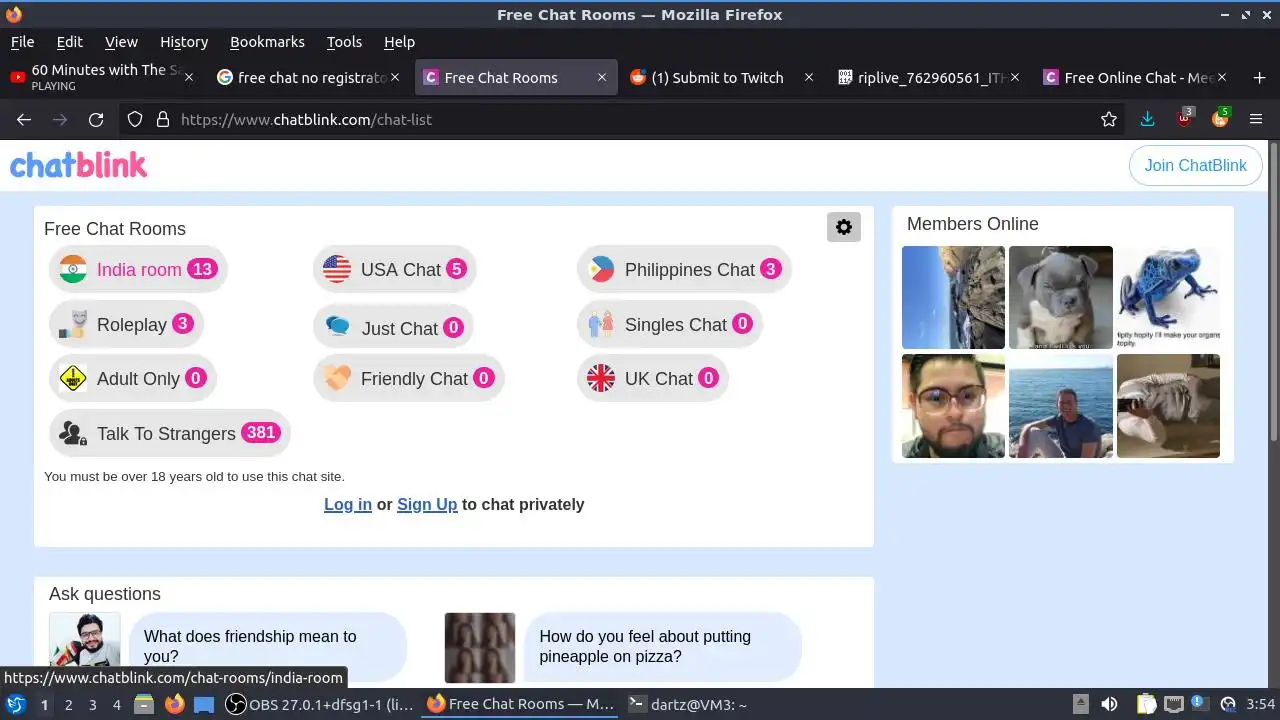Image resolution: width=1280 pixels, height=720 pixels.
Task: Click the pineapple on pizza question
Action: pos(662,647)
